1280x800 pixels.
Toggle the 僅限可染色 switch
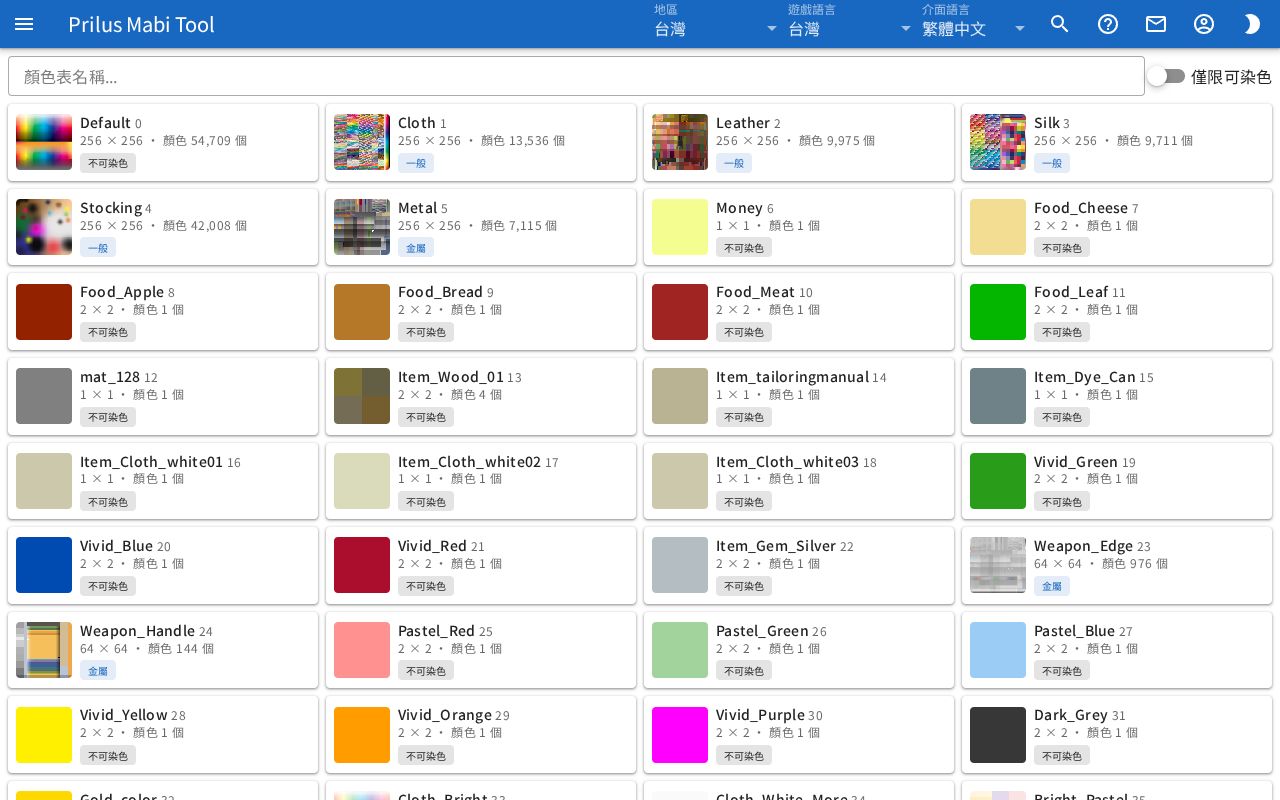coord(1166,76)
